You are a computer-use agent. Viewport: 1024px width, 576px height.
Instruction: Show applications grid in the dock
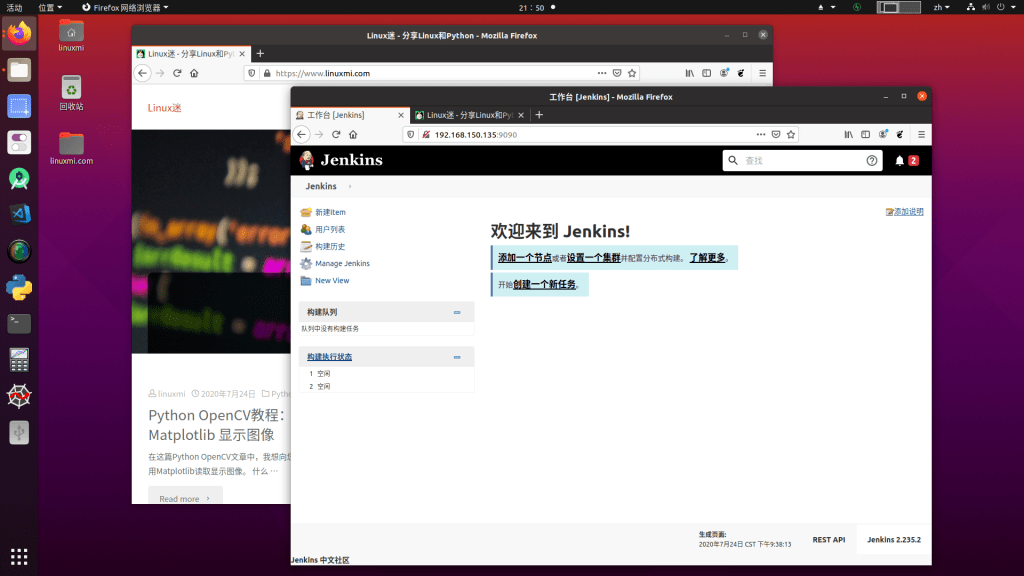coord(19,557)
